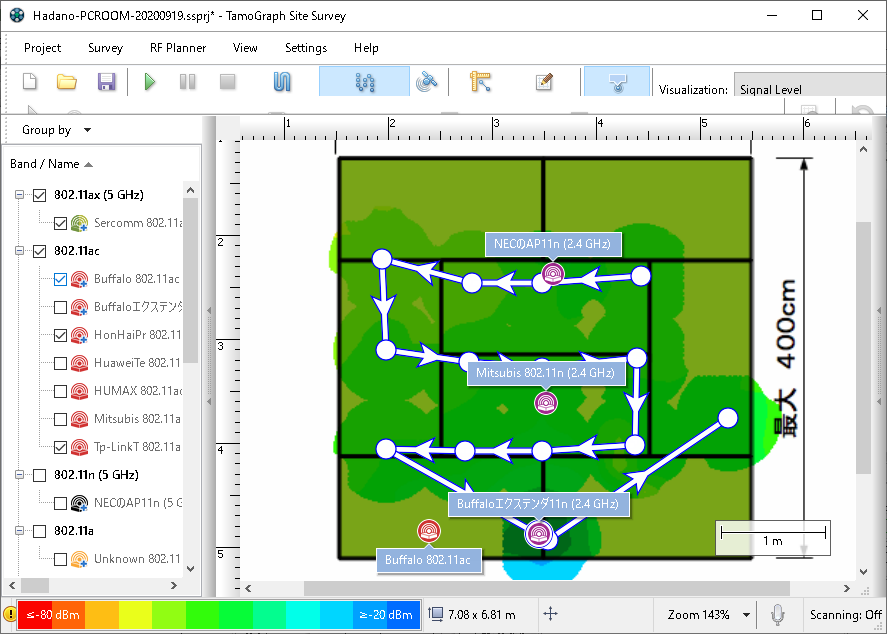
Task: Collapse the 802.11ac group
Action: pyautogui.click(x=19, y=251)
